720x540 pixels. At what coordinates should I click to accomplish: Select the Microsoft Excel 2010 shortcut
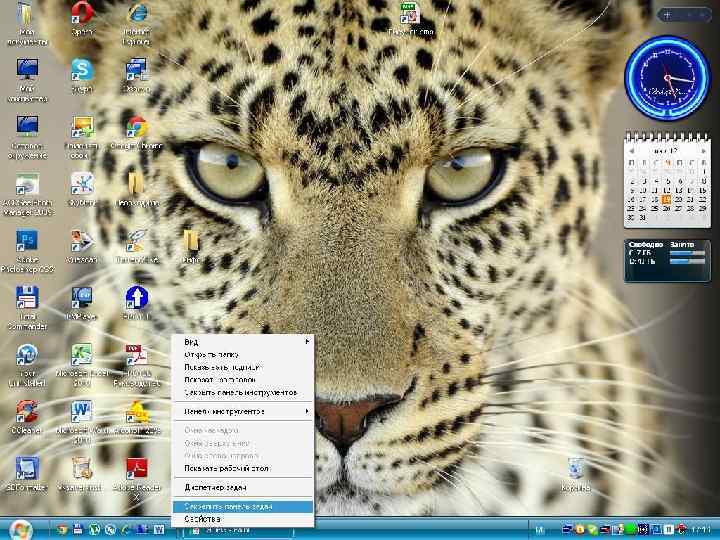[82, 365]
